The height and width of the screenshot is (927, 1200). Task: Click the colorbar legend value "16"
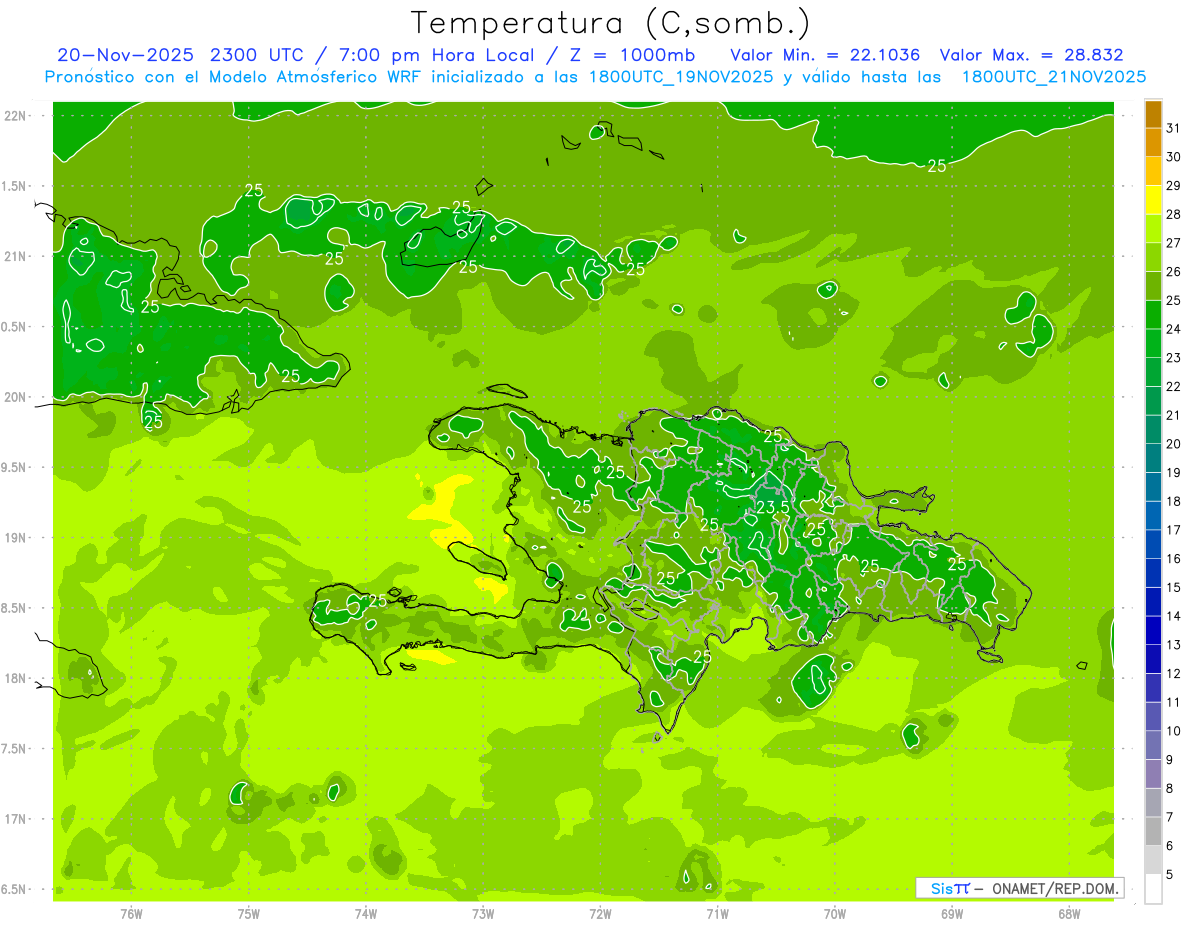click(1174, 559)
